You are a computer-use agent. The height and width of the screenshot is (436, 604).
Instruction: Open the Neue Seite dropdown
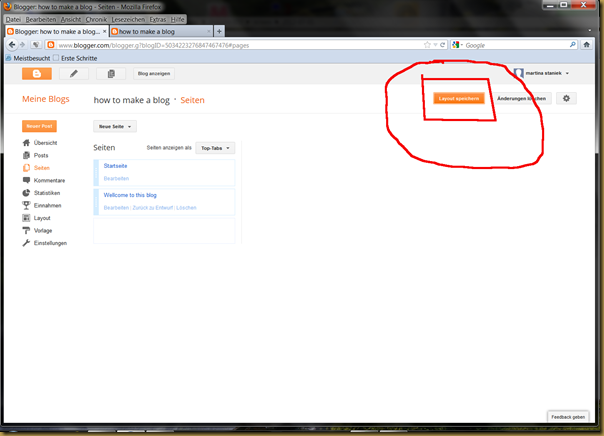(x=115, y=126)
